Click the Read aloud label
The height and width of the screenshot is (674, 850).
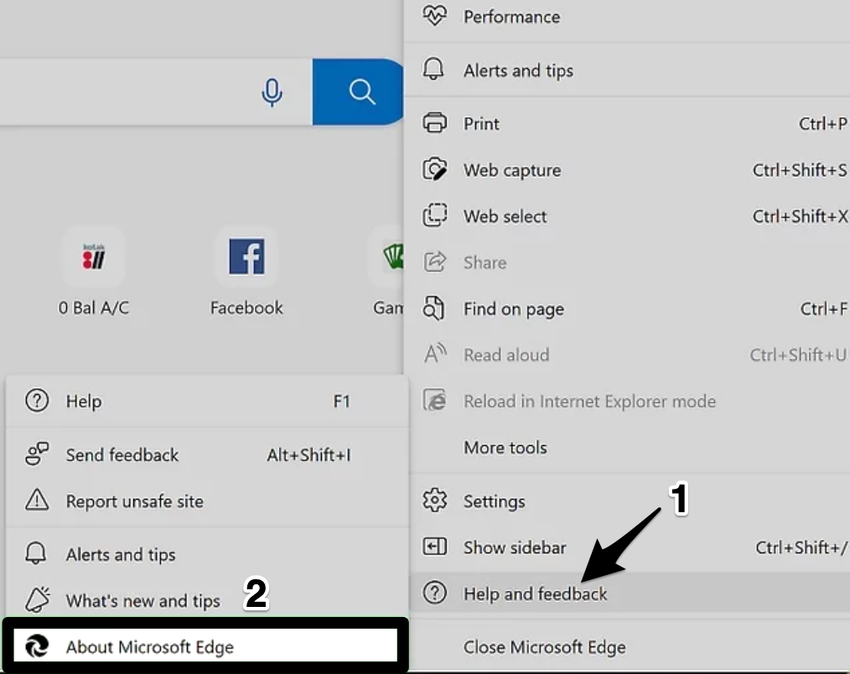pyautogui.click(x=506, y=355)
